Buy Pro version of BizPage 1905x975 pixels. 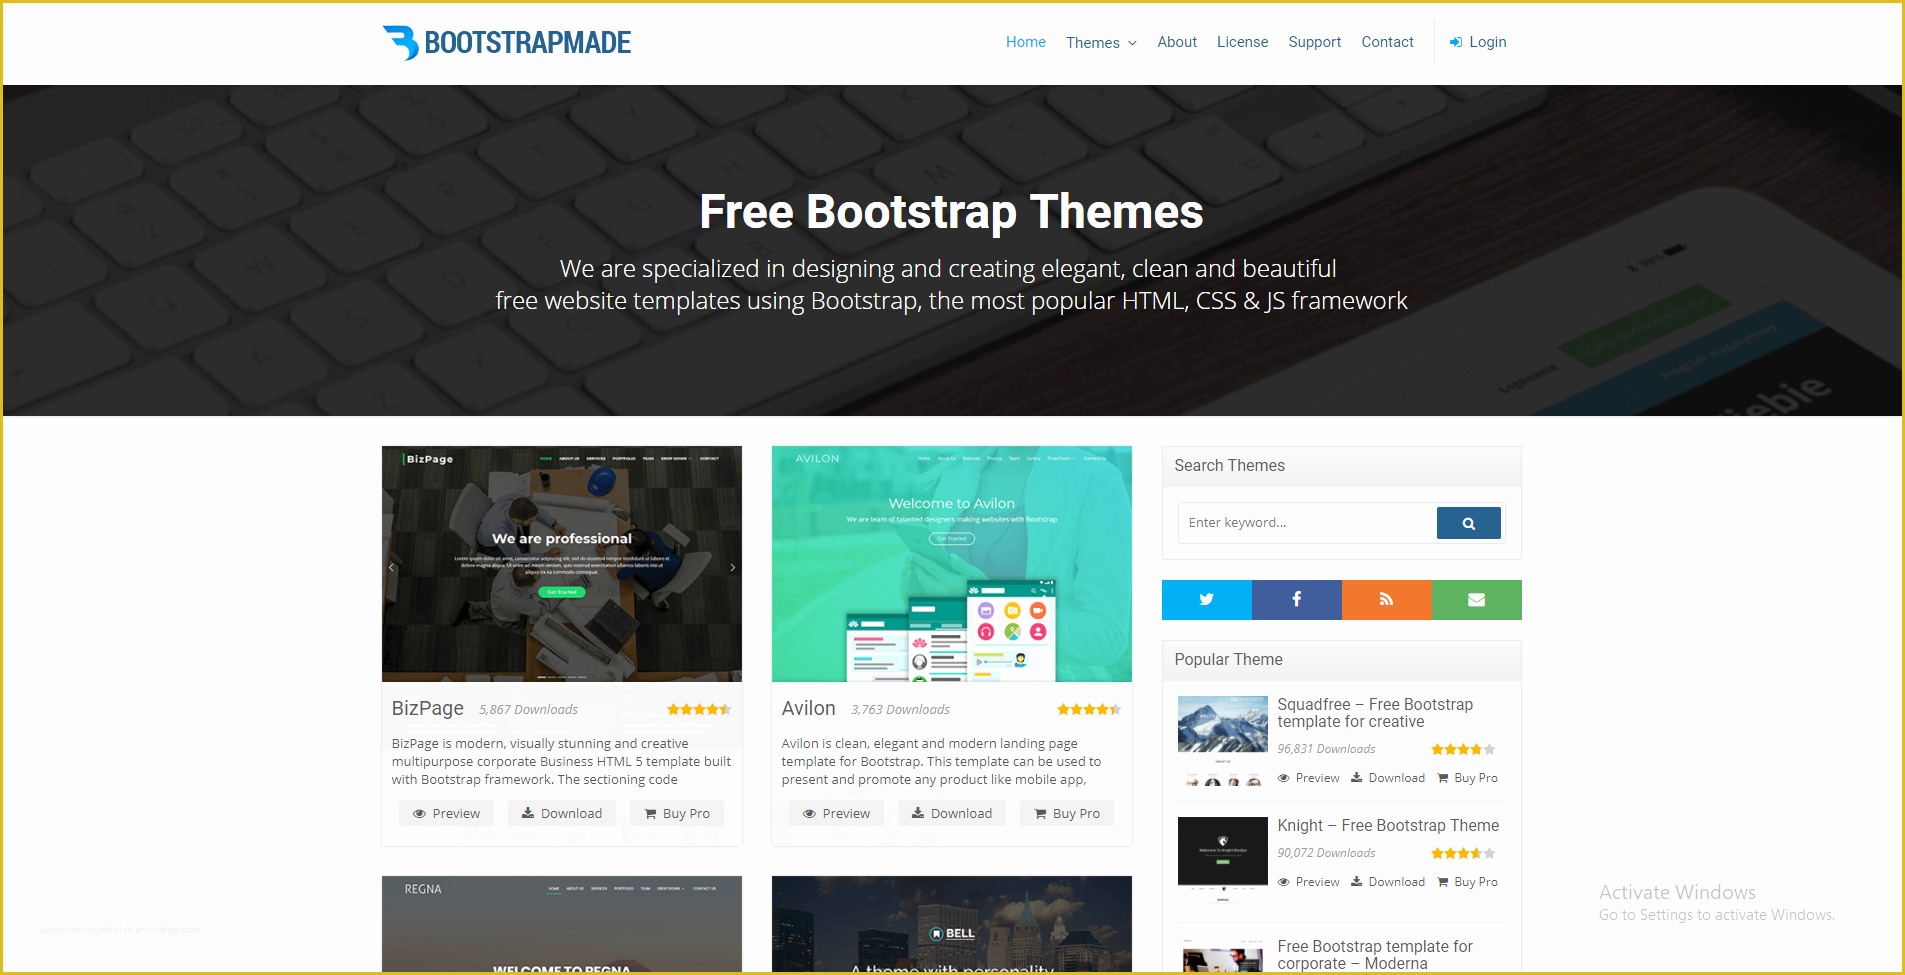(x=676, y=813)
